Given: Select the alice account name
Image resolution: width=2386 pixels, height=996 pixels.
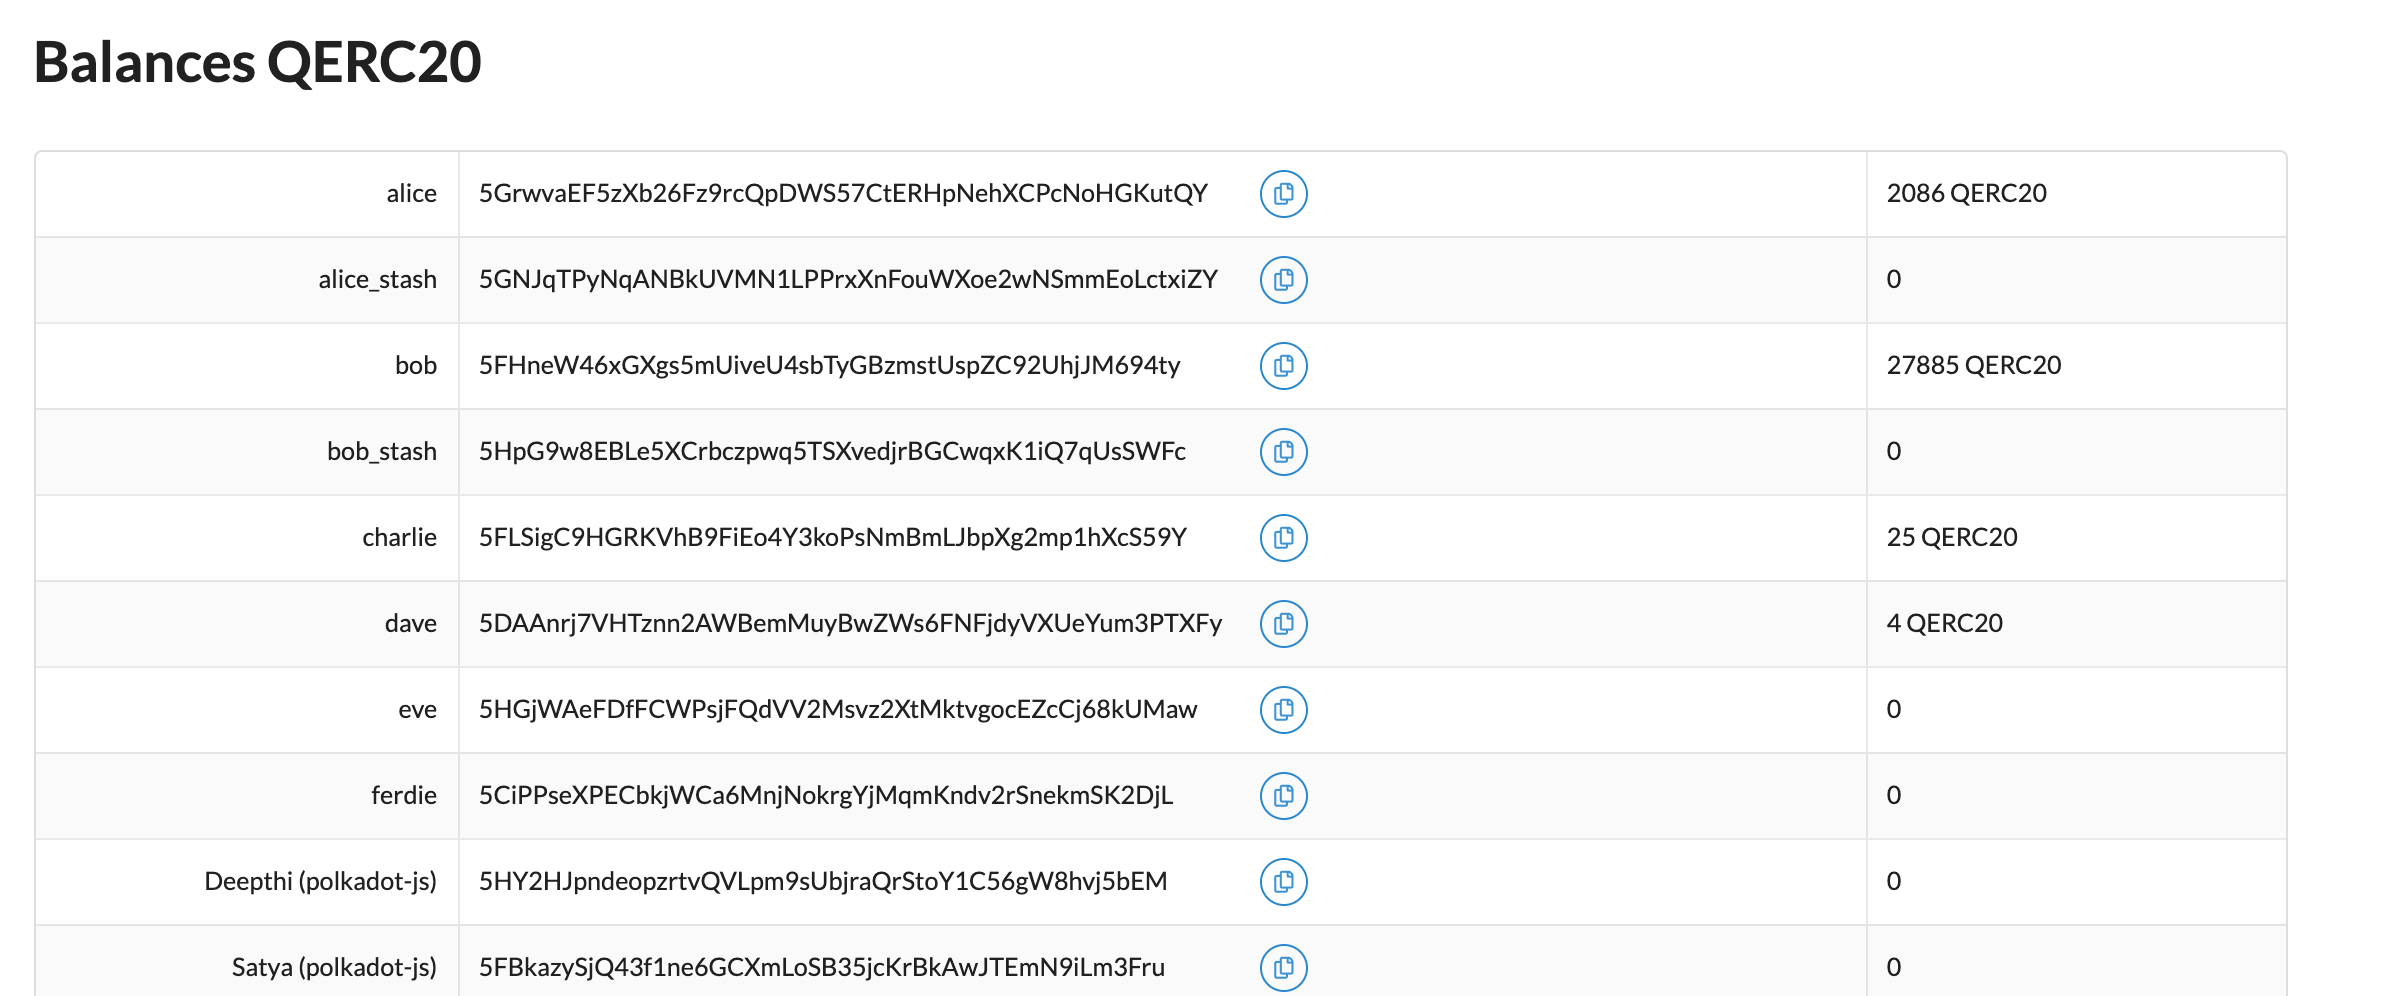Looking at the screenshot, I should coord(411,193).
